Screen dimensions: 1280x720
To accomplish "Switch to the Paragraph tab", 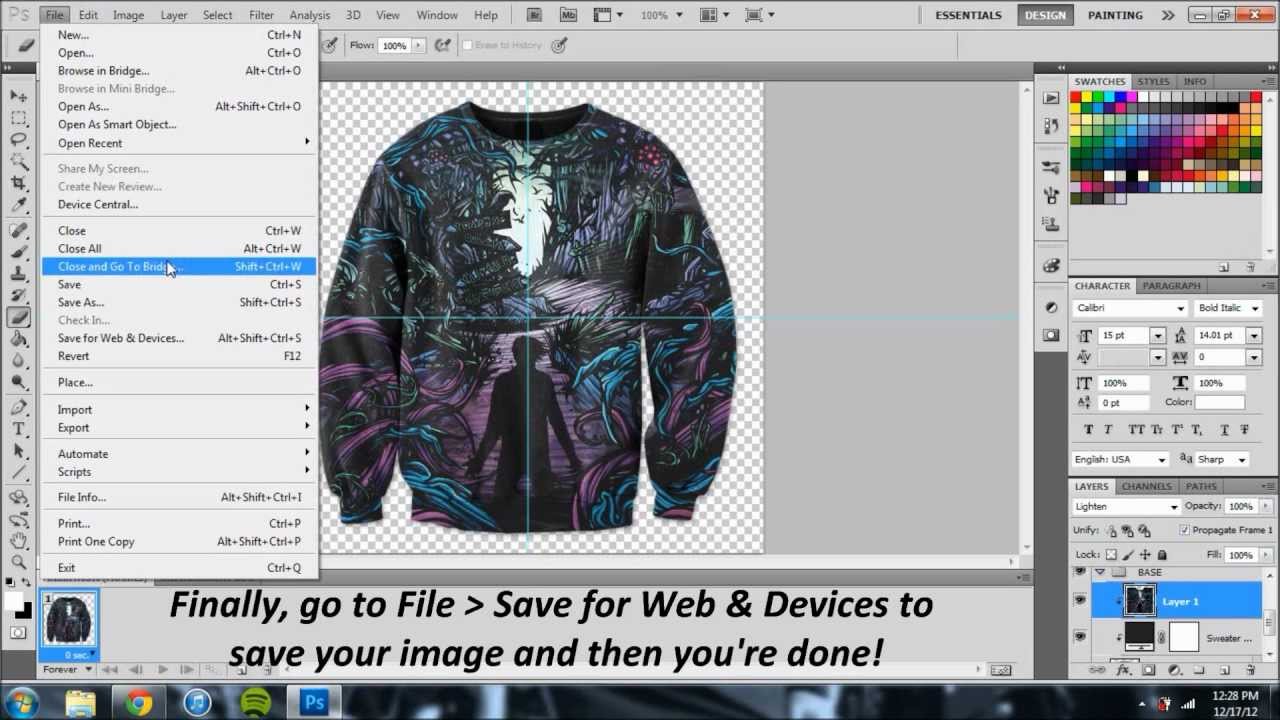I will (1171, 286).
